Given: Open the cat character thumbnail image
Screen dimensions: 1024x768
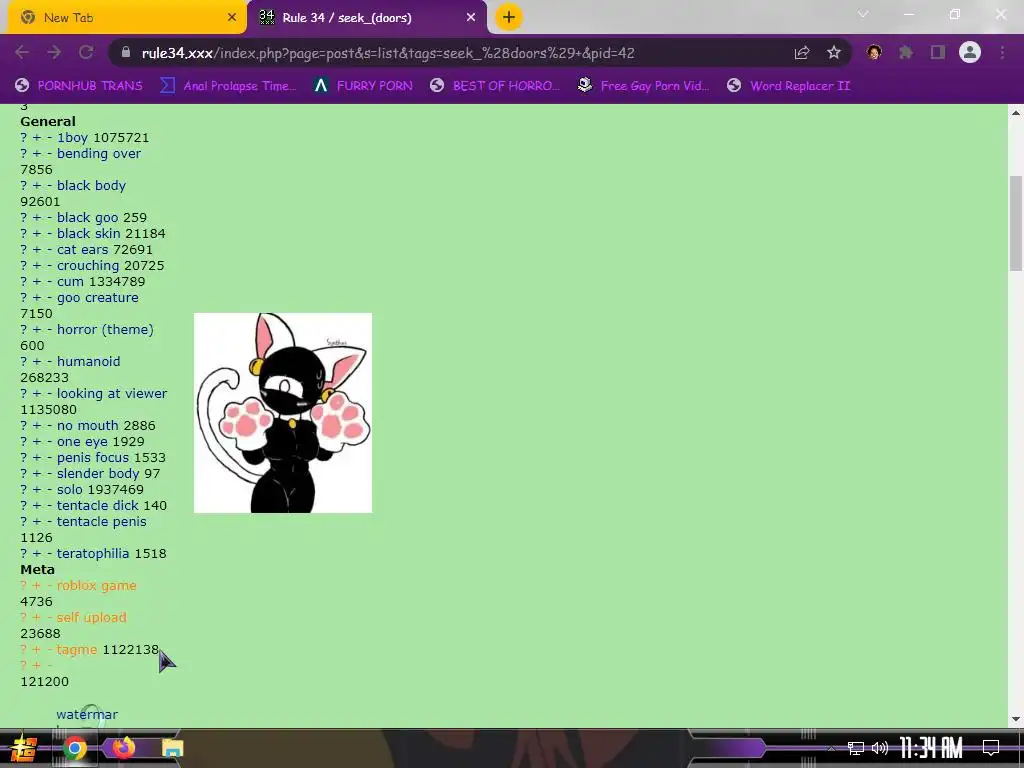Looking at the screenshot, I should (283, 413).
